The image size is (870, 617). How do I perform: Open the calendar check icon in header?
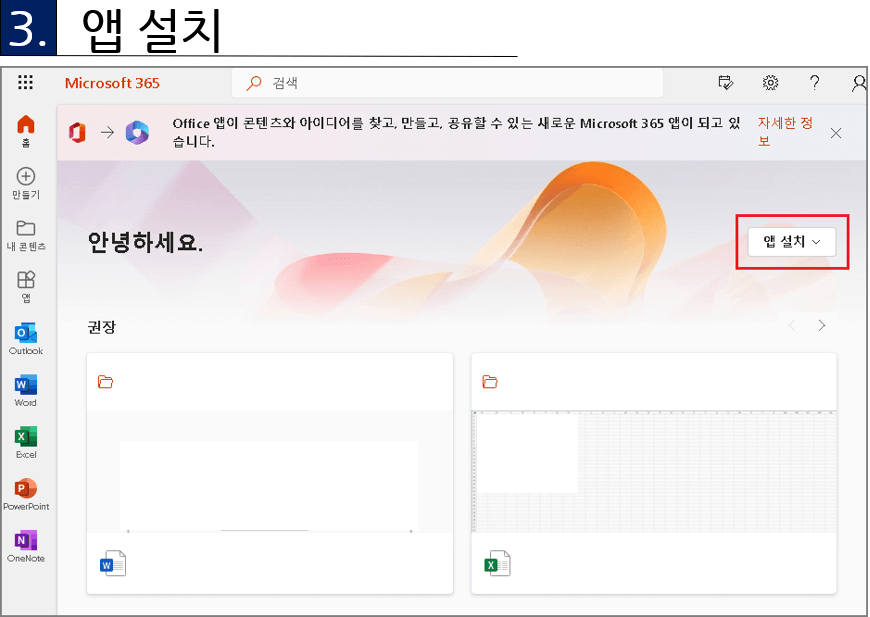tap(726, 83)
